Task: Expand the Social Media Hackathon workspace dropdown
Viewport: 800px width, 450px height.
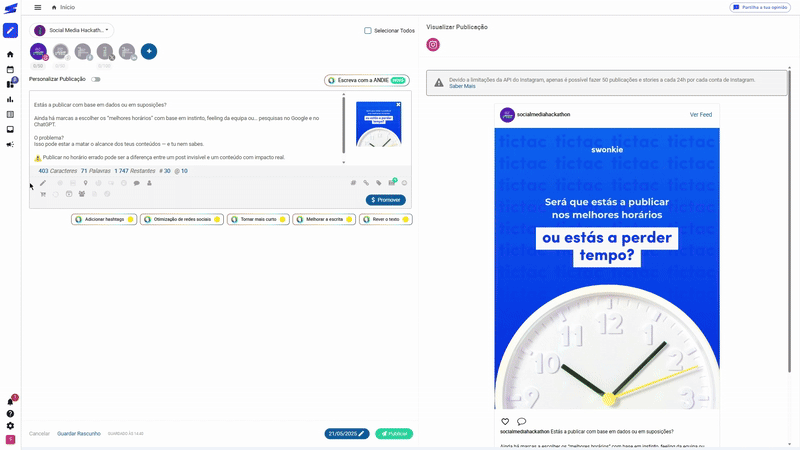Action: pyautogui.click(x=73, y=30)
